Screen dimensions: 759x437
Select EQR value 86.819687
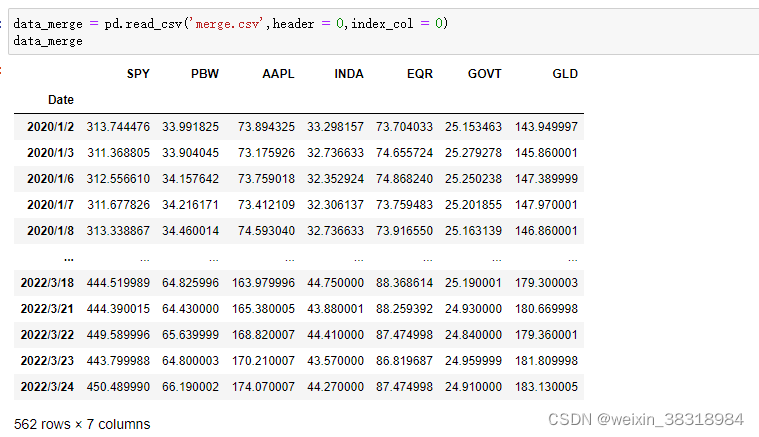(x=404, y=361)
